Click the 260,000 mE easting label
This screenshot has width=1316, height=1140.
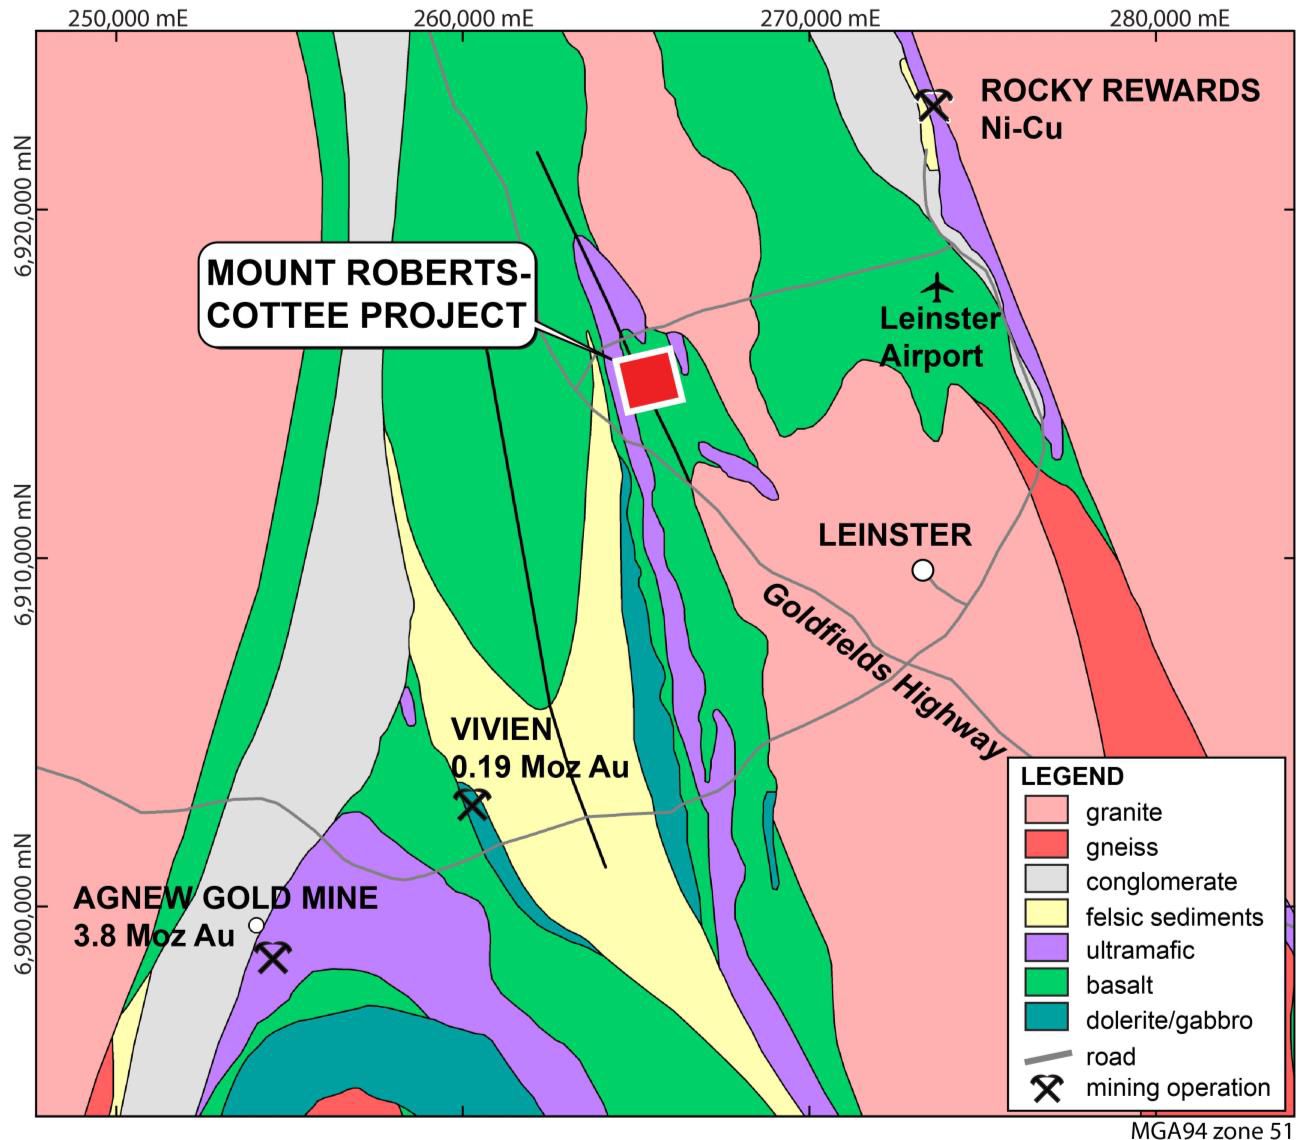coord(463,17)
